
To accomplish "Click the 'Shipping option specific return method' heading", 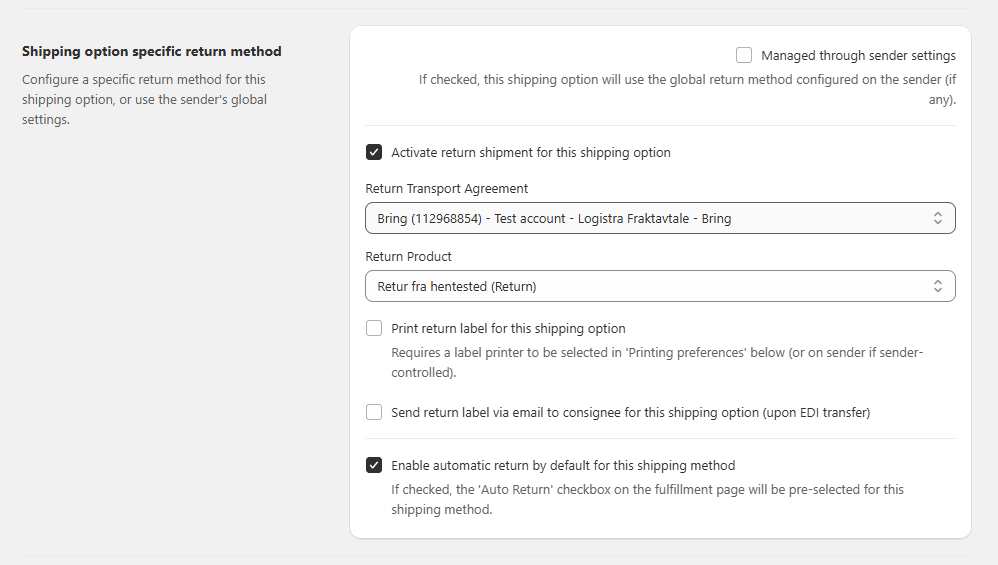I will [152, 51].
